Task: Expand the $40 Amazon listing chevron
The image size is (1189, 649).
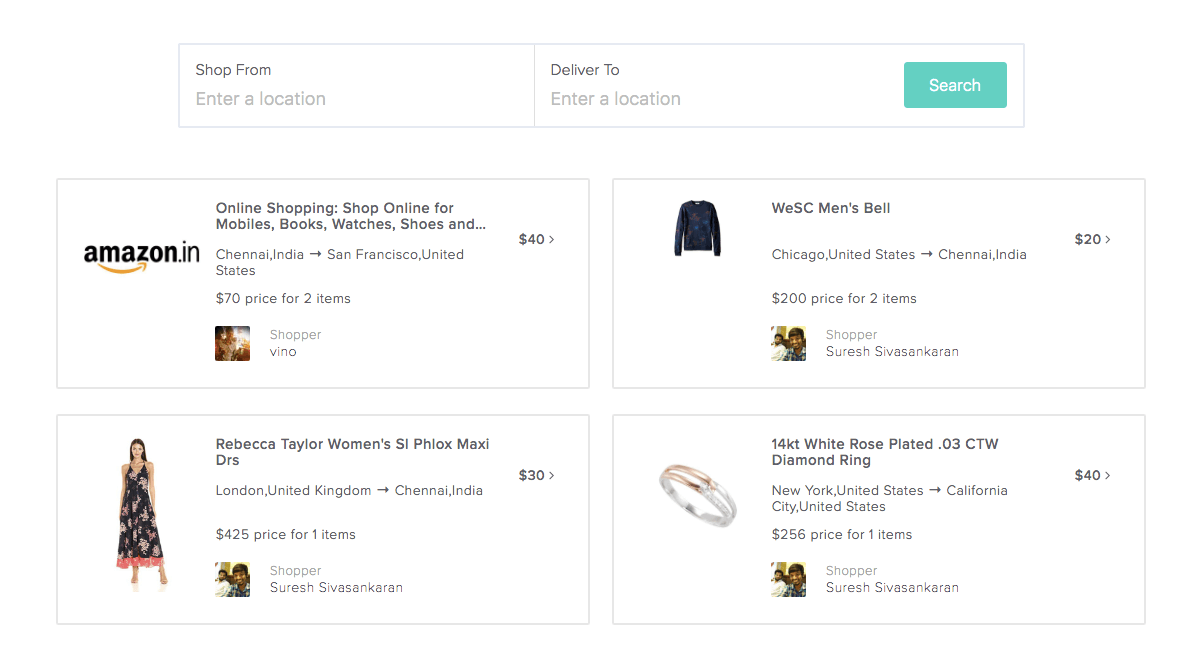Action: tap(552, 240)
